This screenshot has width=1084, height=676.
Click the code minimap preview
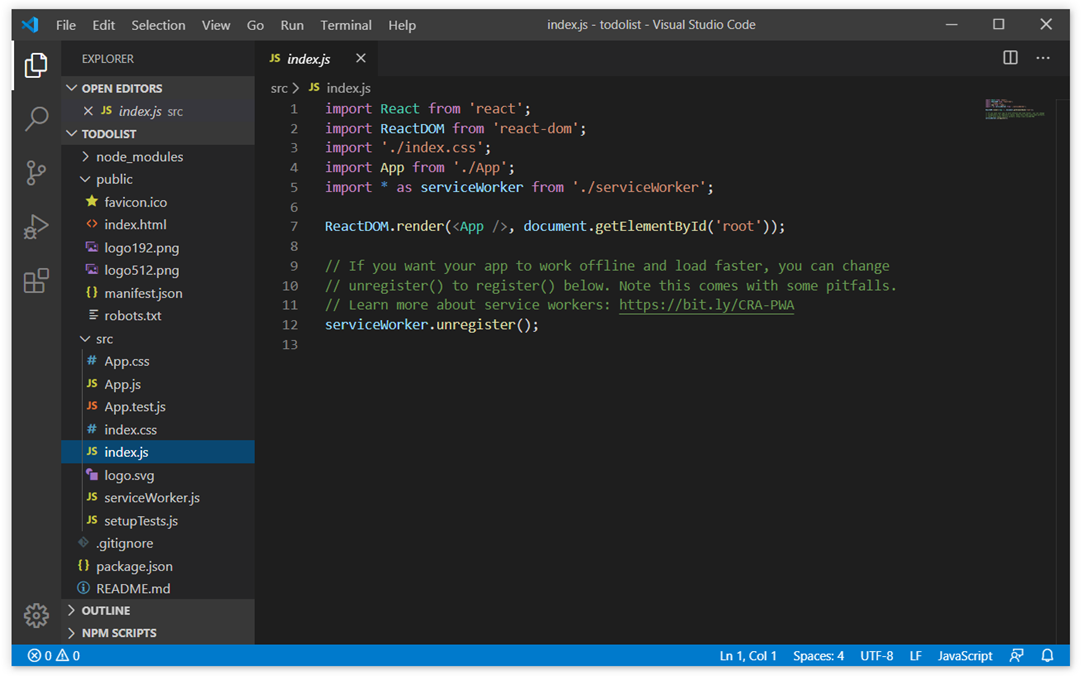pyautogui.click(x=1015, y=109)
